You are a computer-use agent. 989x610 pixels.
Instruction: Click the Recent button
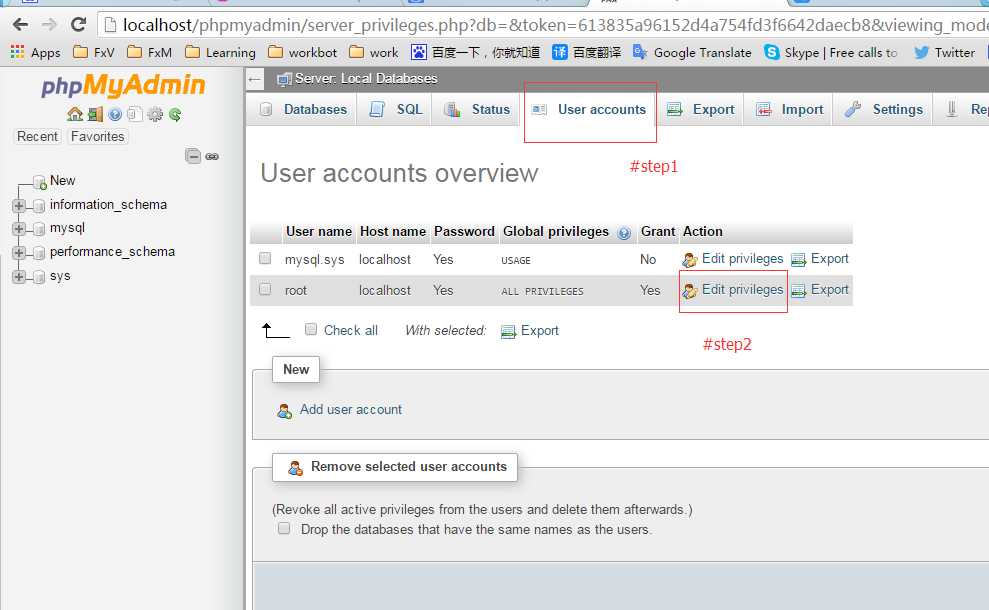[37, 136]
